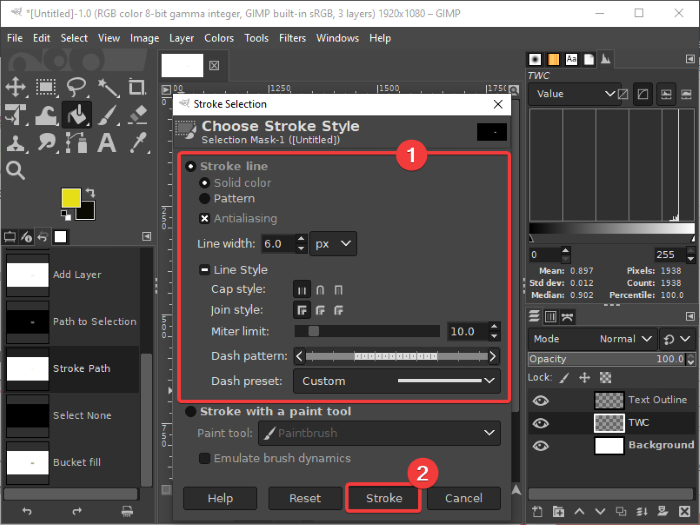Select the Zoom magnifier tool

pos(16,171)
